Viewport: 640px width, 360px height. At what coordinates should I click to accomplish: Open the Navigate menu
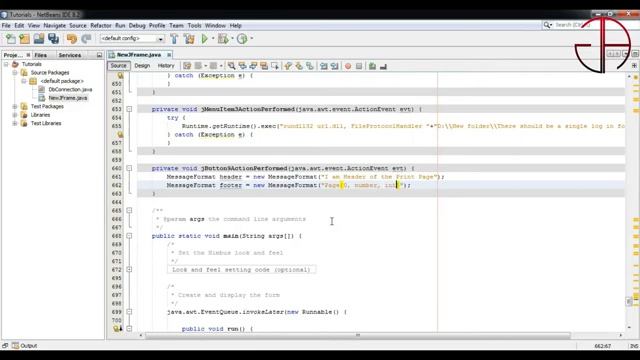tap(54, 25)
